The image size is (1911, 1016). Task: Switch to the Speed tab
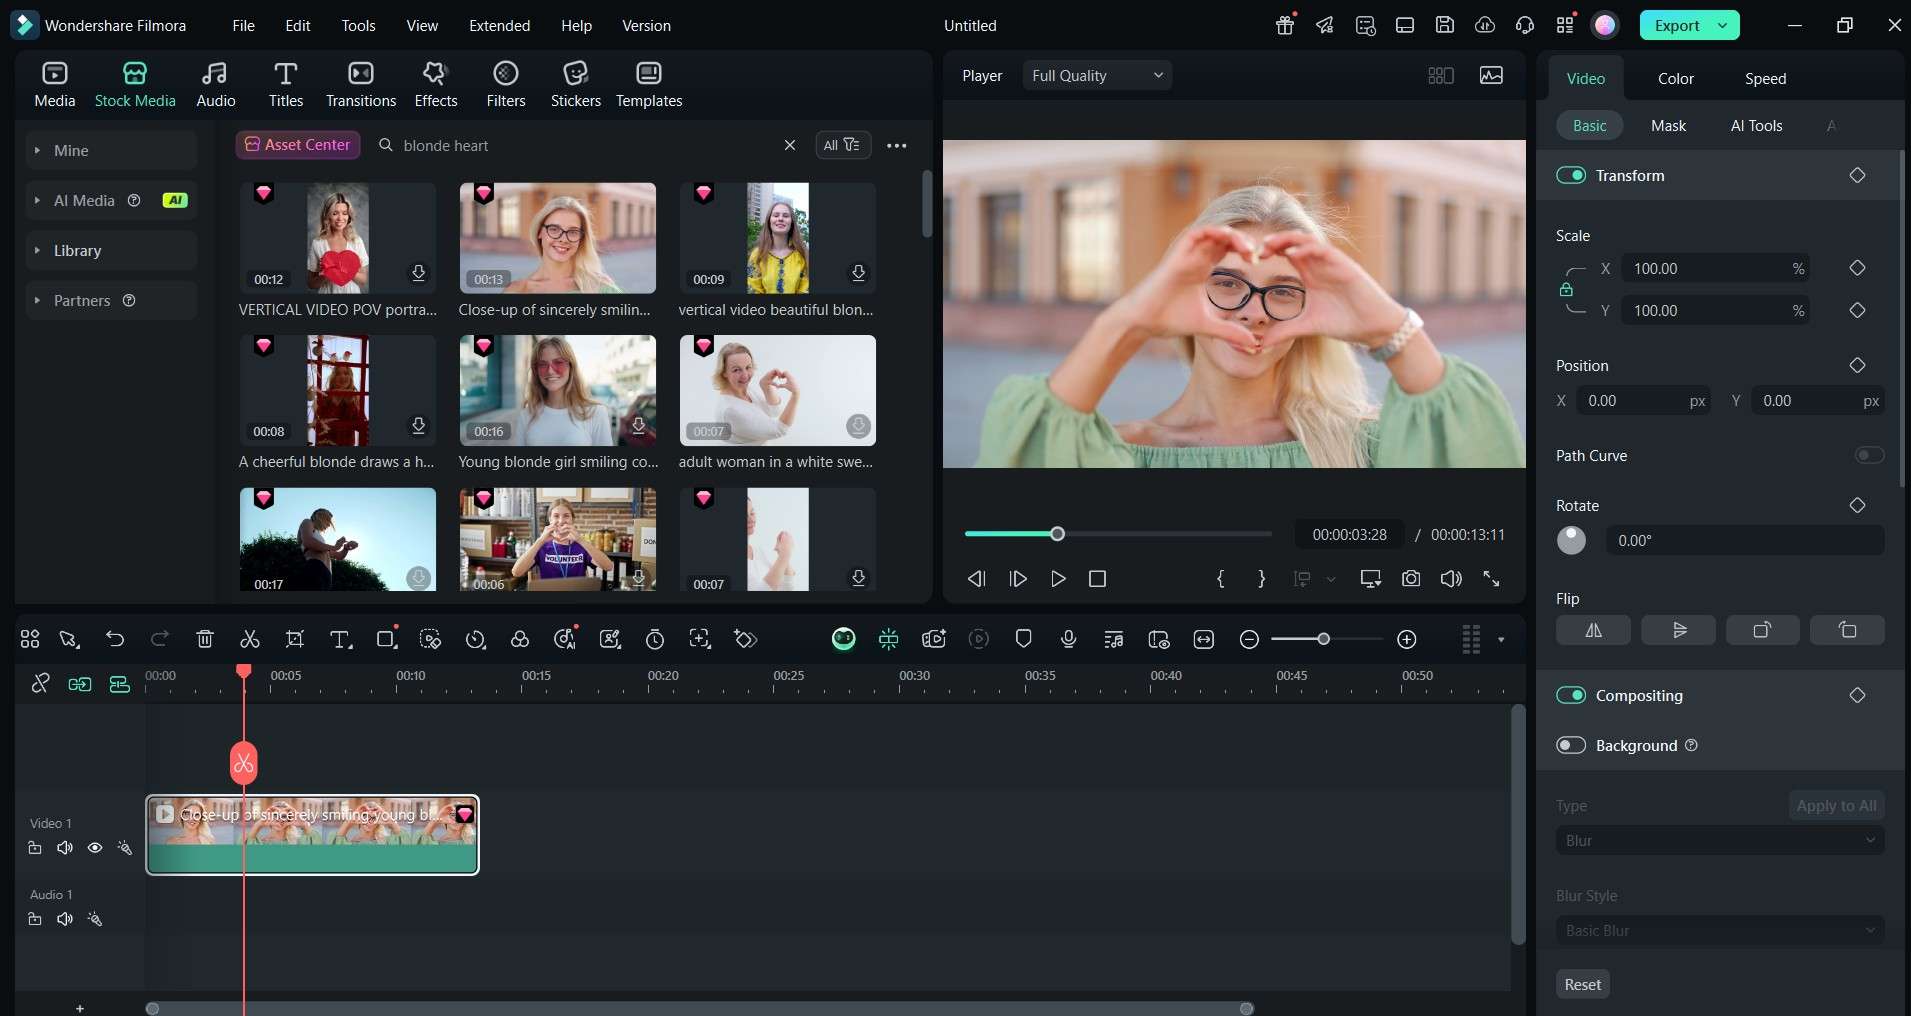(x=1765, y=78)
